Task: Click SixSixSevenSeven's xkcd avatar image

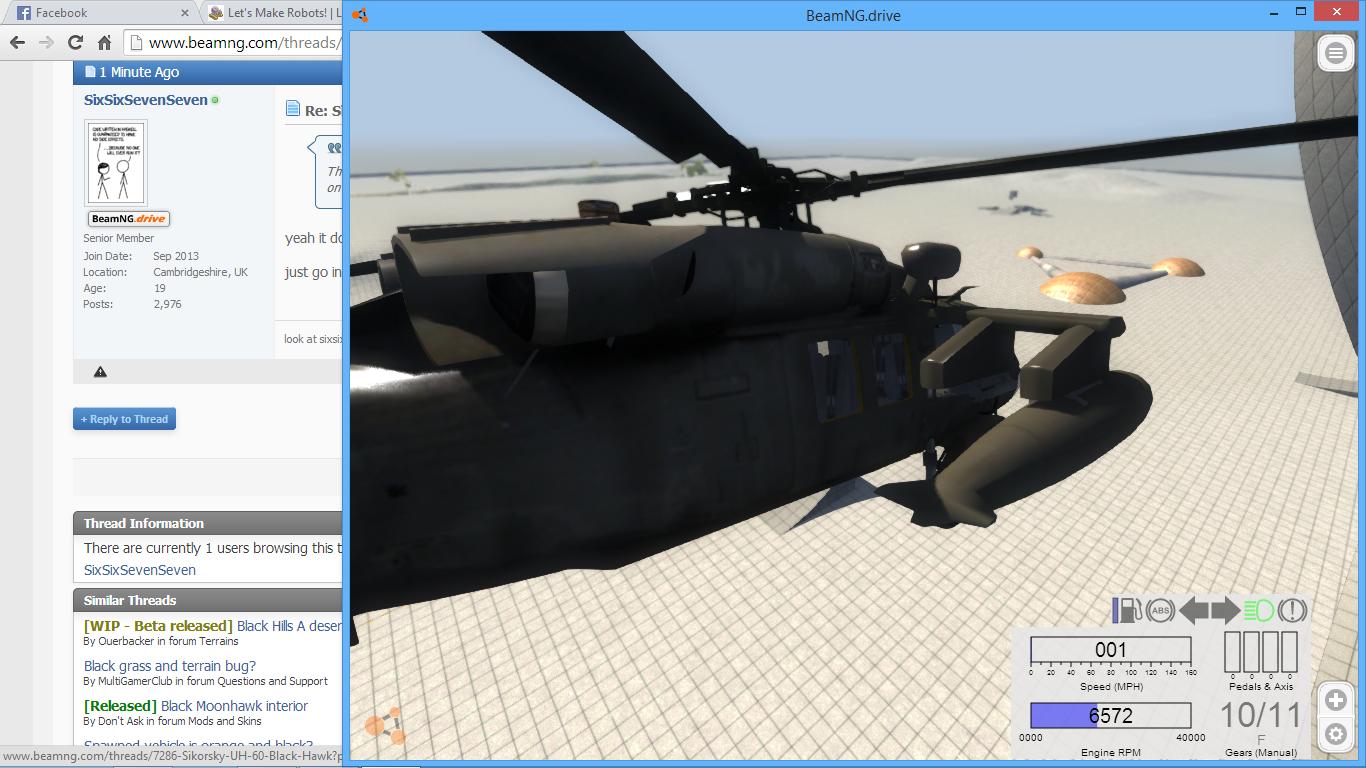Action: pos(116,163)
